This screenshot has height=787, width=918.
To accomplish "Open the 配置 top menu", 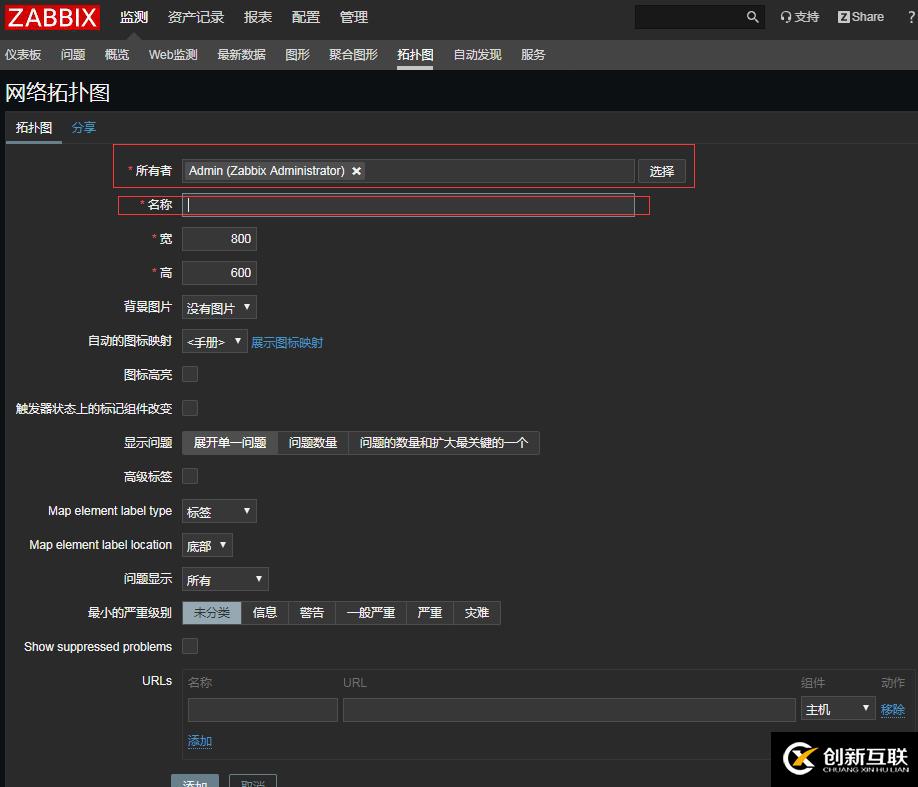I will click(306, 17).
